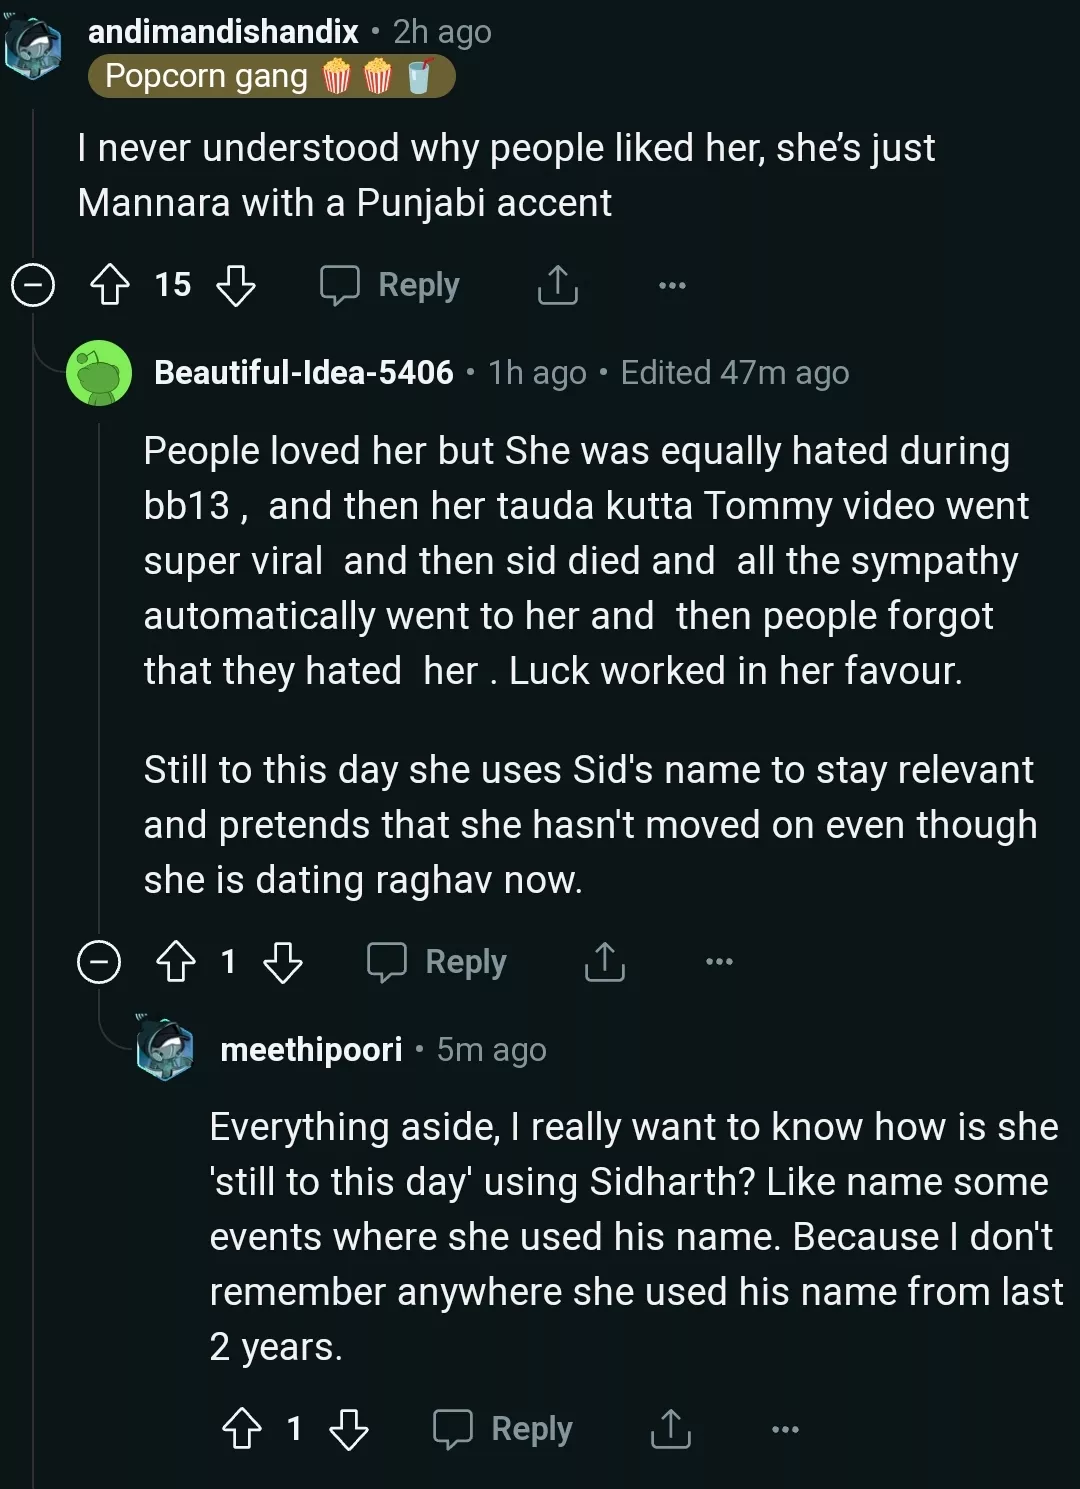Viewport: 1080px width, 1489px height.
Task: Share meethipoori's comment
Action: (671, 1428)
